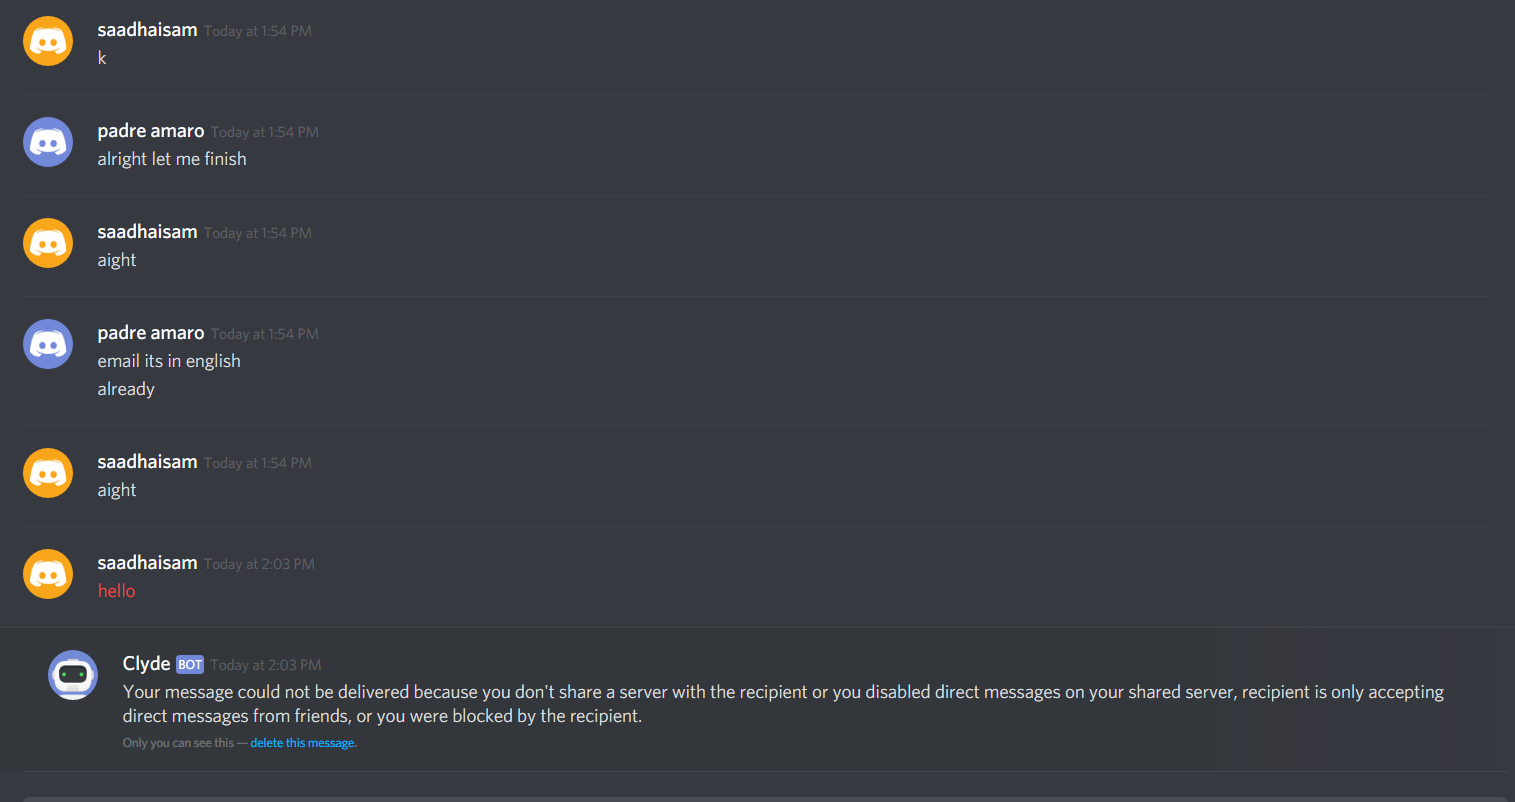Image resolution: width=1515 pixels, height=802 pixels.
Task: Click the "email its in english" message
Action: click(169, 361)
